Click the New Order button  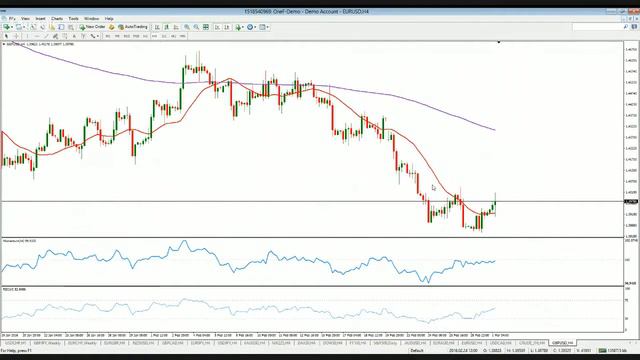[x=92, y=27]
